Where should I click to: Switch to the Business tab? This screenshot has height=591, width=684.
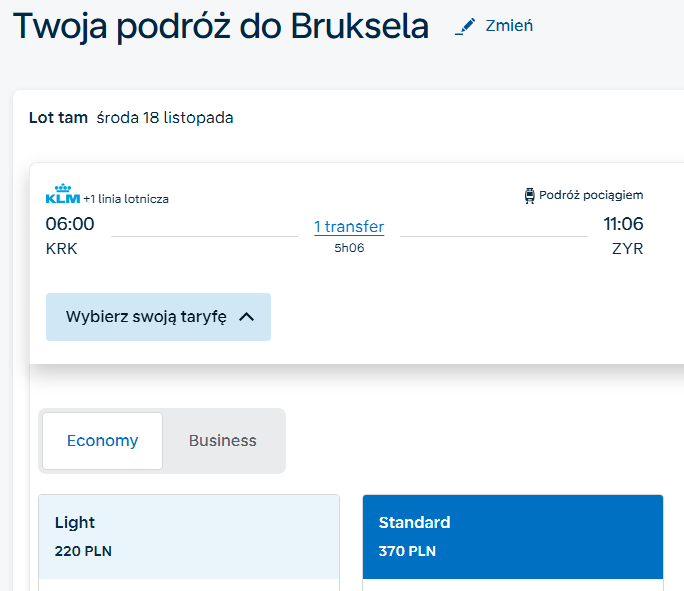[x=222, y=441]
